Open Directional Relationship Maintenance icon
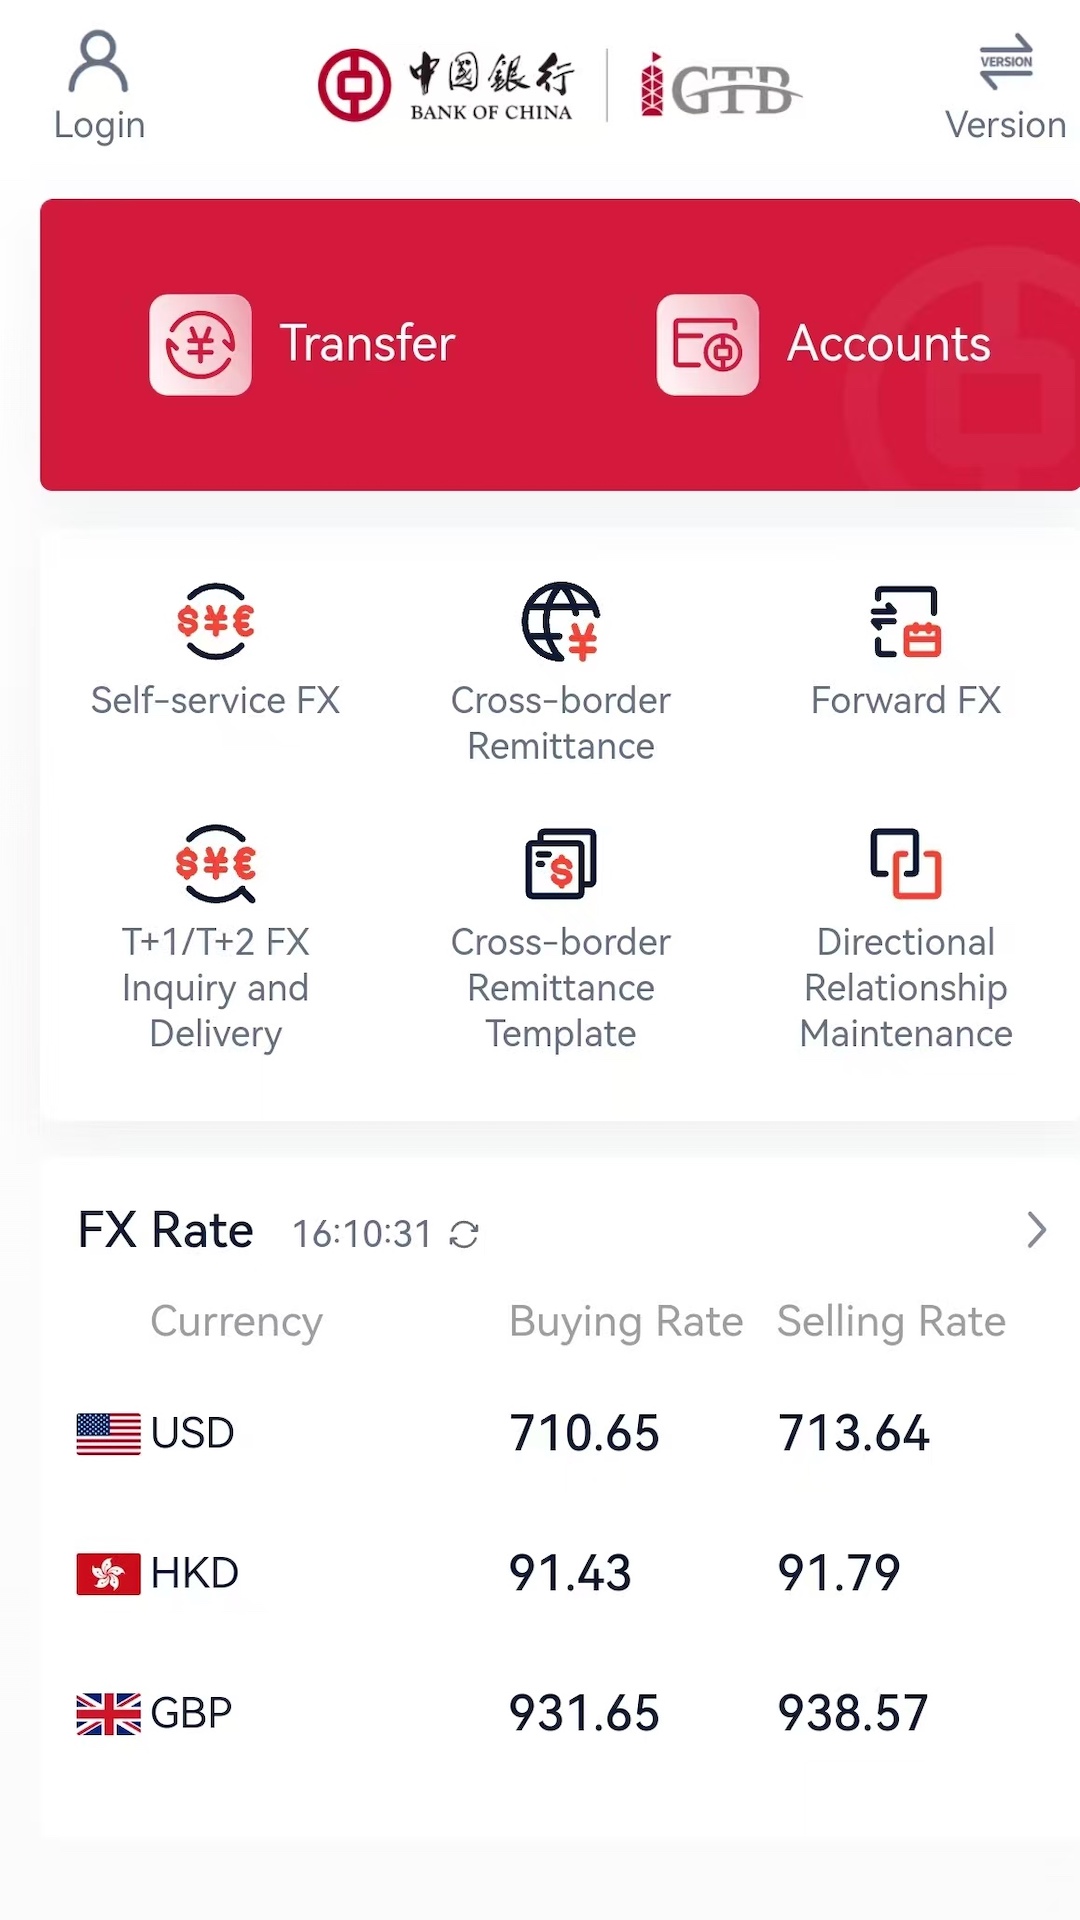This screenshot has height=1920, width=1080. click(906, 863)
